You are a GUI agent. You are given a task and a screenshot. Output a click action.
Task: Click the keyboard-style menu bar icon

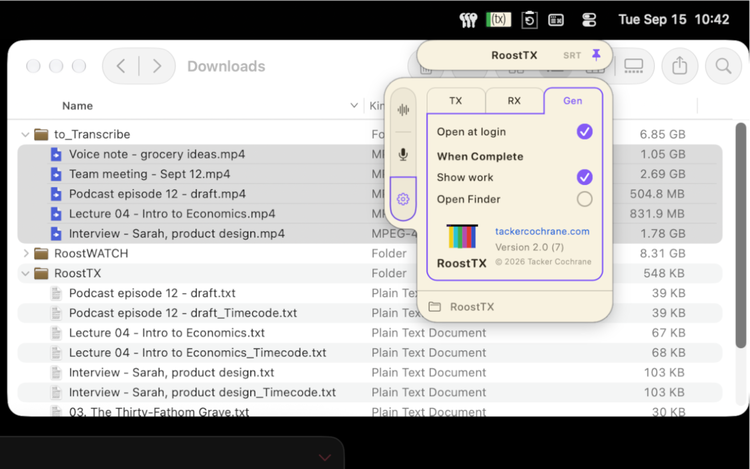556,20
